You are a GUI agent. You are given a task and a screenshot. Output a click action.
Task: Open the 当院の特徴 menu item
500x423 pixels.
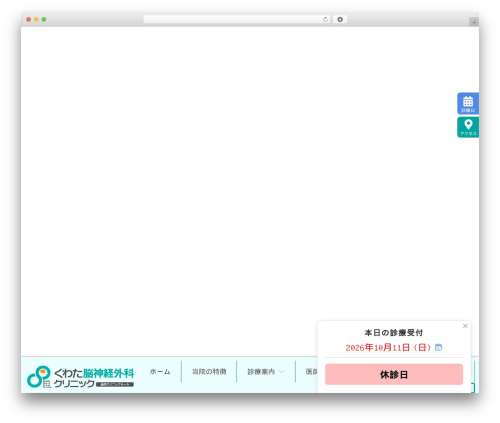click(209, 371)
